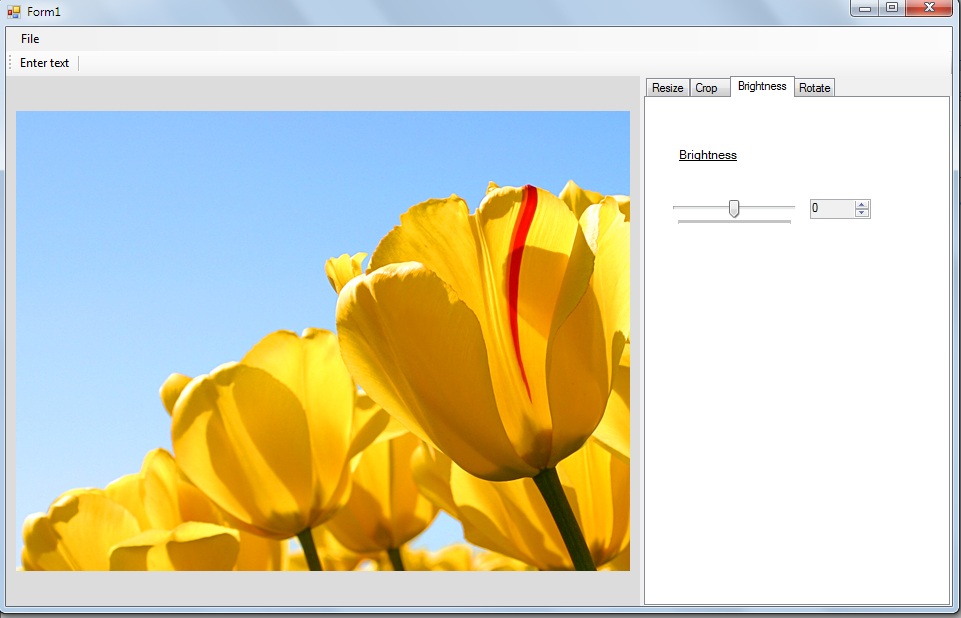Close the Form1 window
The width and height of the screenshot is (961, 618).
click(929, 8)
